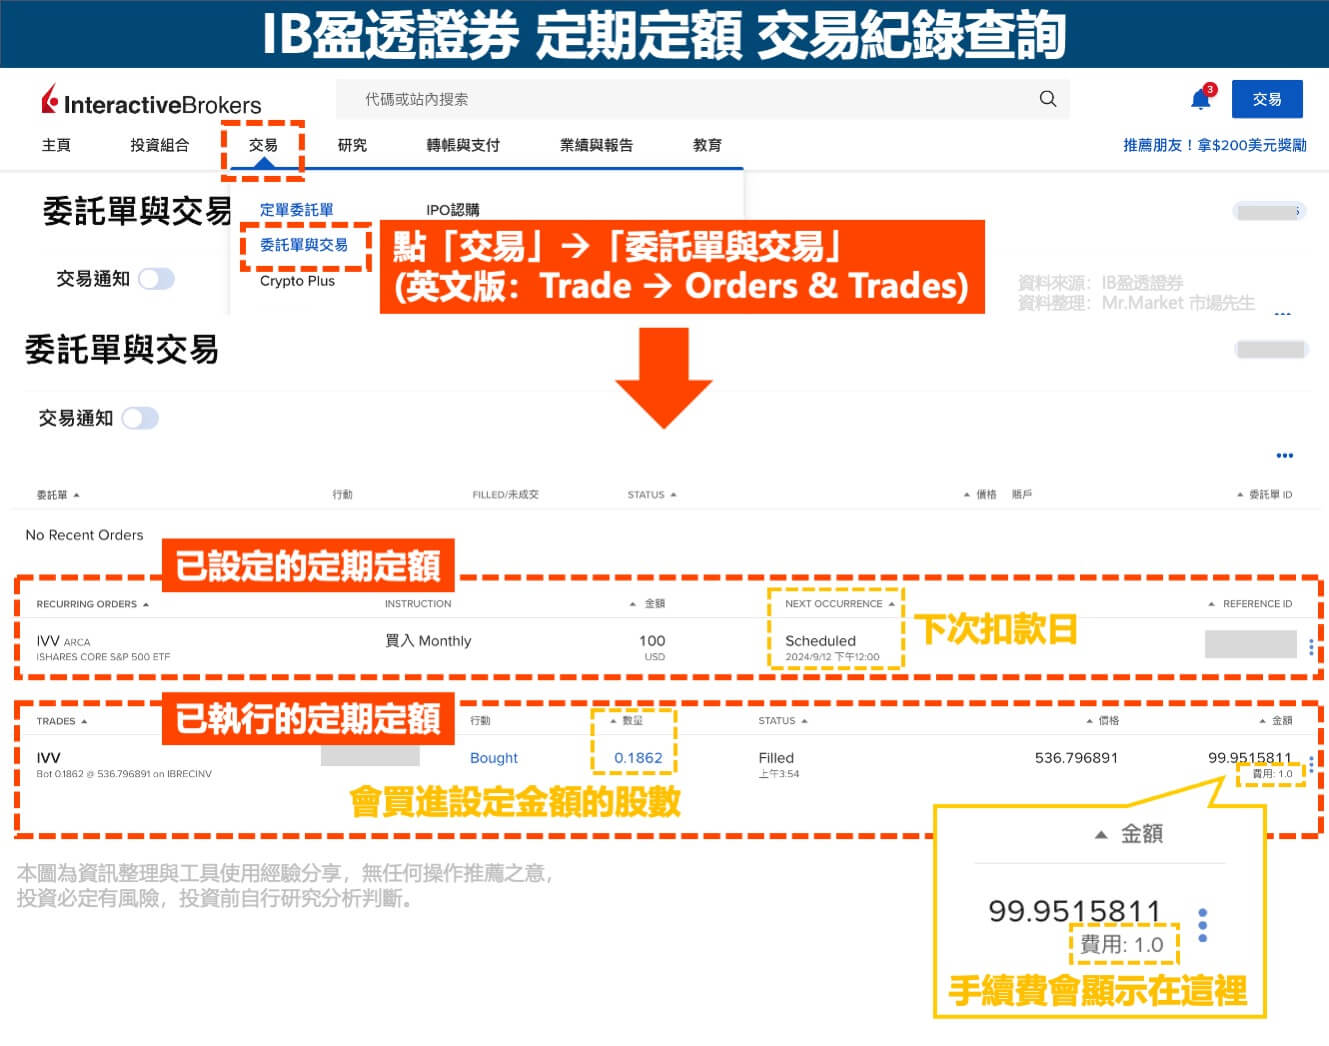
Task: Select 定單委託單 in the dropdown menu
Action: 297,210
